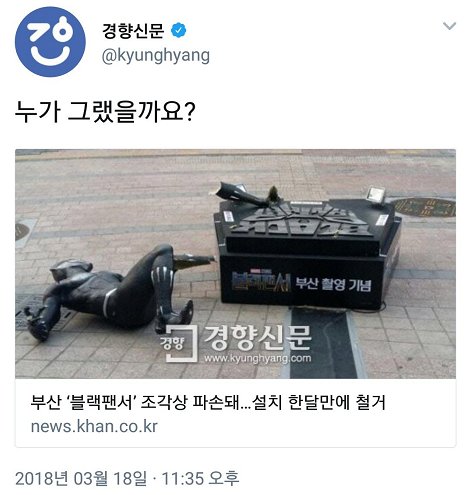
Task: Click the large 경향신문 watermark text
Action: 257,338
